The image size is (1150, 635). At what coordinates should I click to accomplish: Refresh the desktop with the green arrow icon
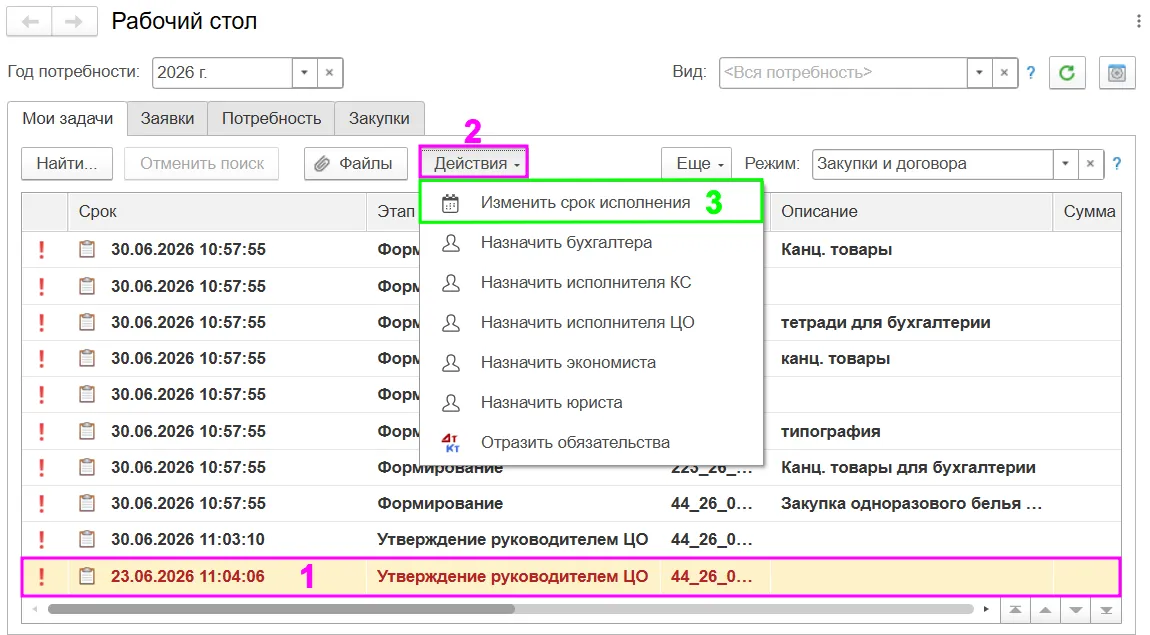pyautogui.click(x=1067, y=73)
